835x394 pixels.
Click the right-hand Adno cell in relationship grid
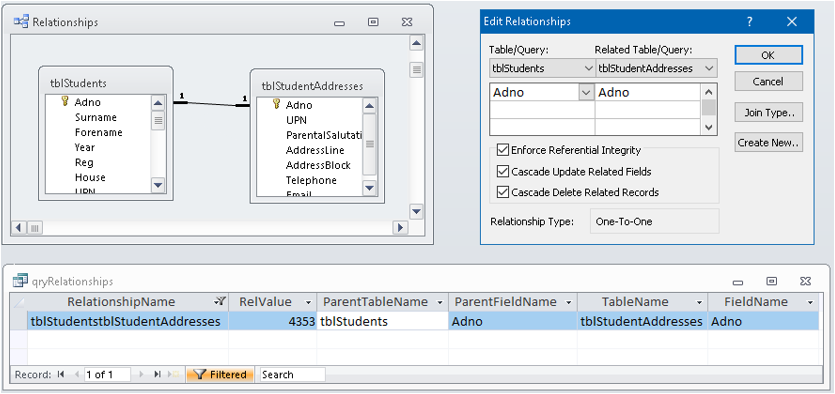pos(648,93)
